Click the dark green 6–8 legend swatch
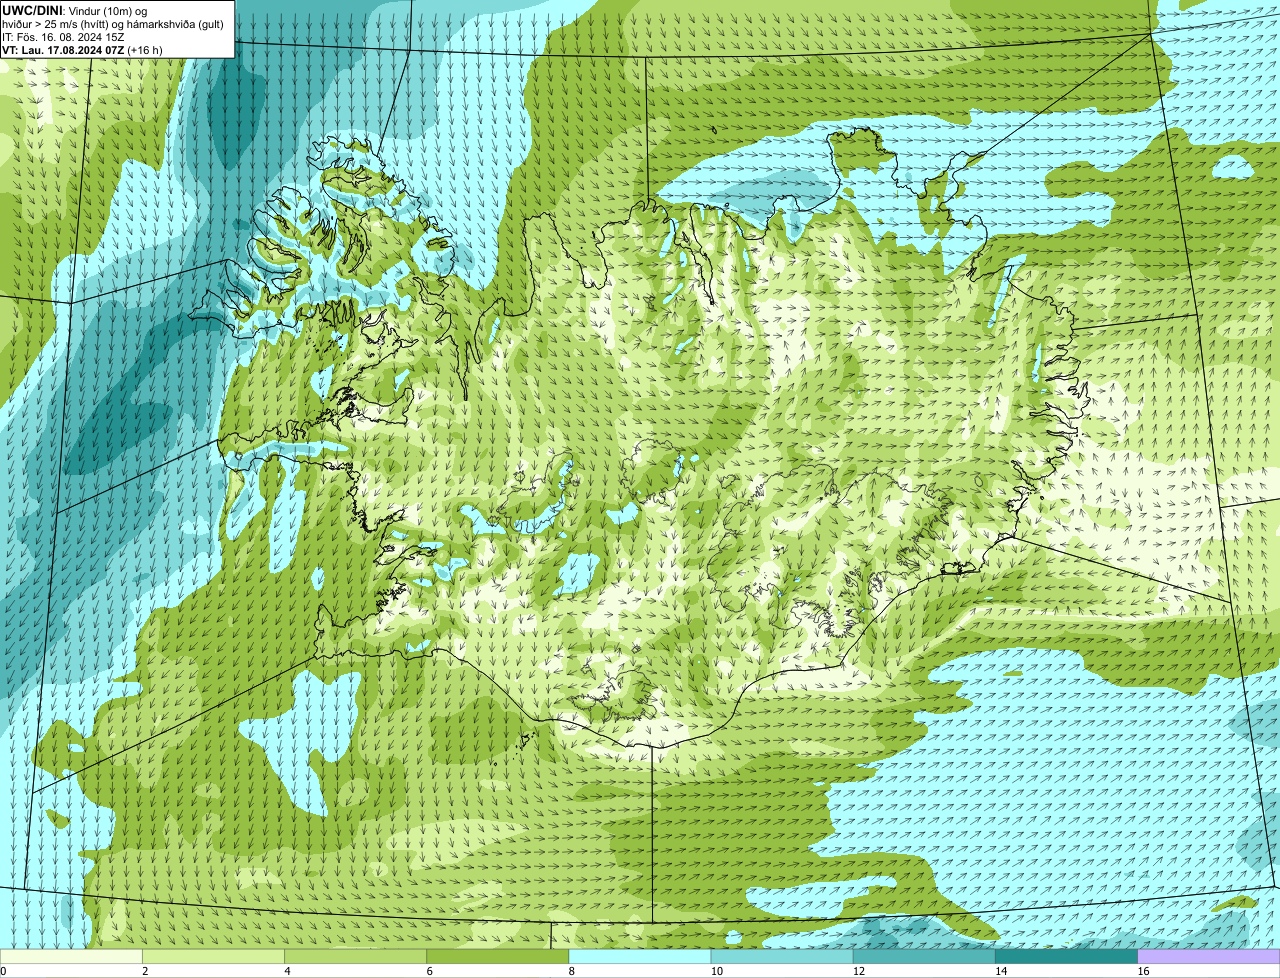 click(x=498, y=957)
